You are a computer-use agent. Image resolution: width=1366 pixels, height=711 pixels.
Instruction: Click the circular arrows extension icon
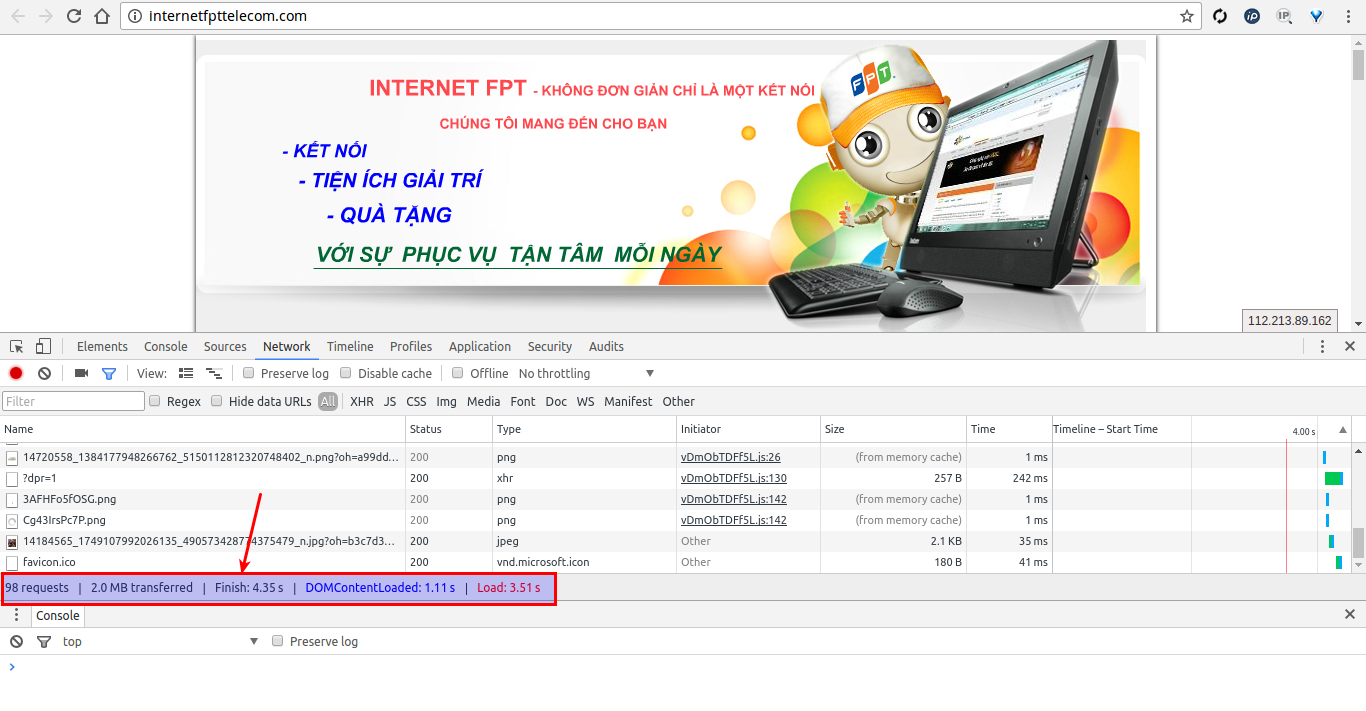[x=1220, y=16]
